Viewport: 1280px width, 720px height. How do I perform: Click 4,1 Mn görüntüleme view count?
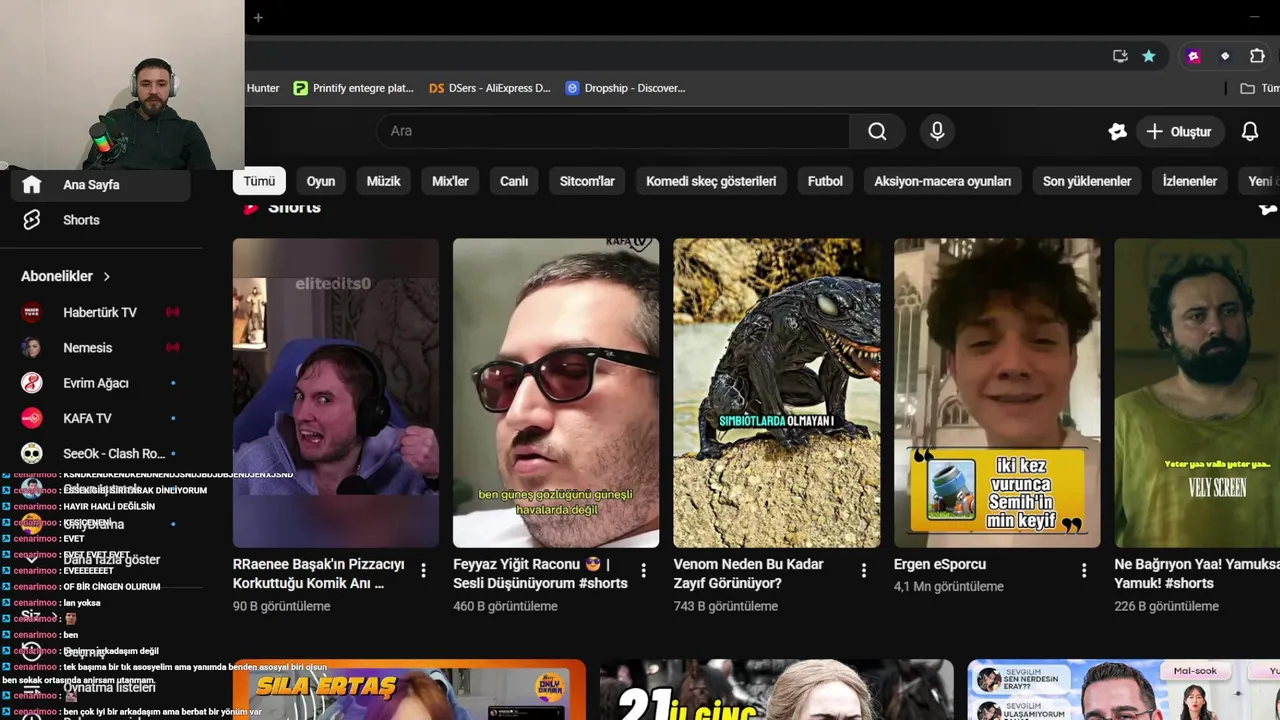[x=949, y=587]
